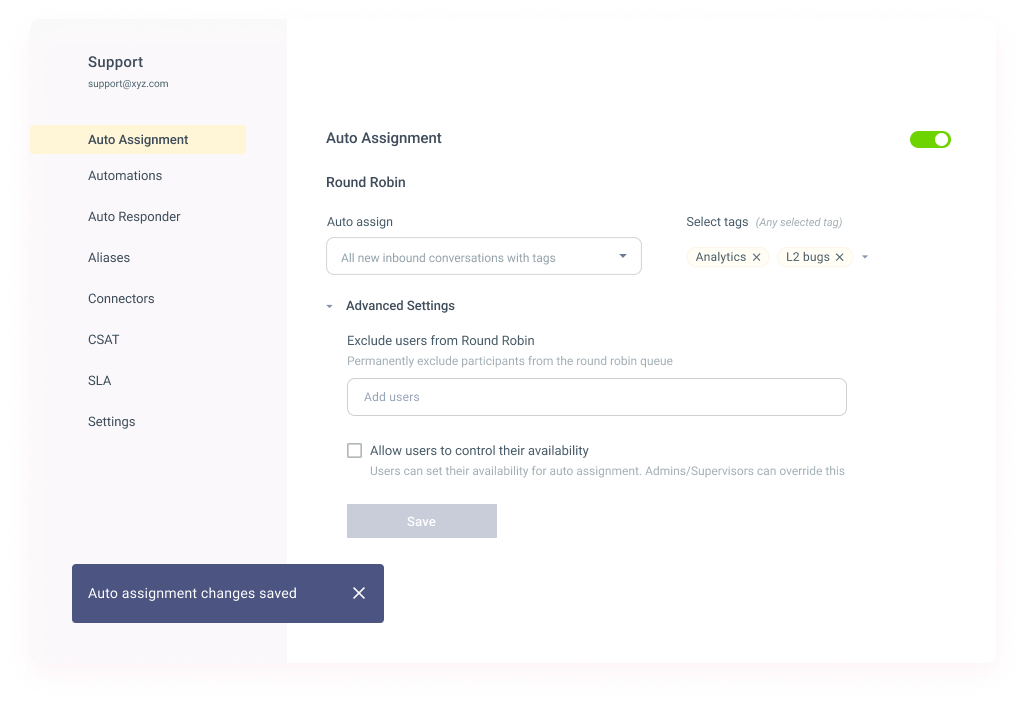Select Aliases in the sidebar
The height and width of the screenshot is (705, 1026).
pyautogui.click(x=109, y=258)
